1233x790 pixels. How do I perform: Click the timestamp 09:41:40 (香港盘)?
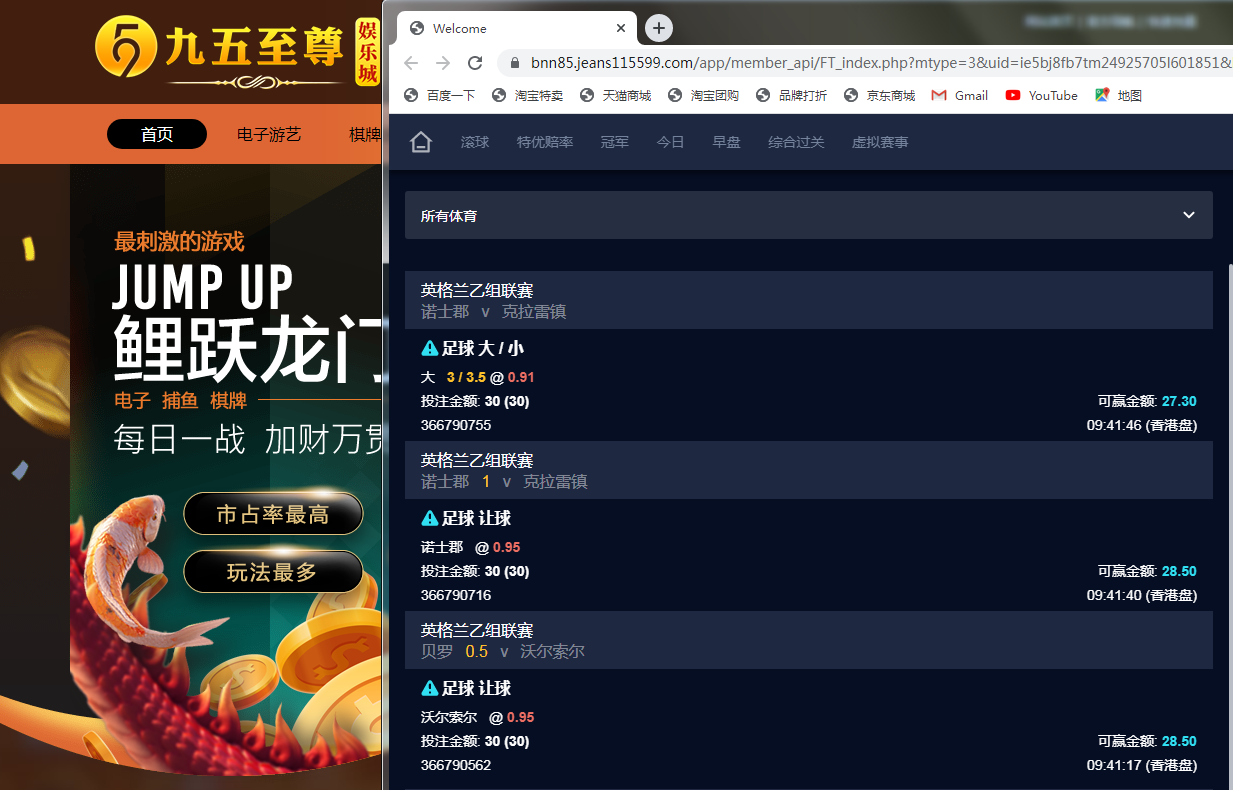click(x=1142, y=595)
